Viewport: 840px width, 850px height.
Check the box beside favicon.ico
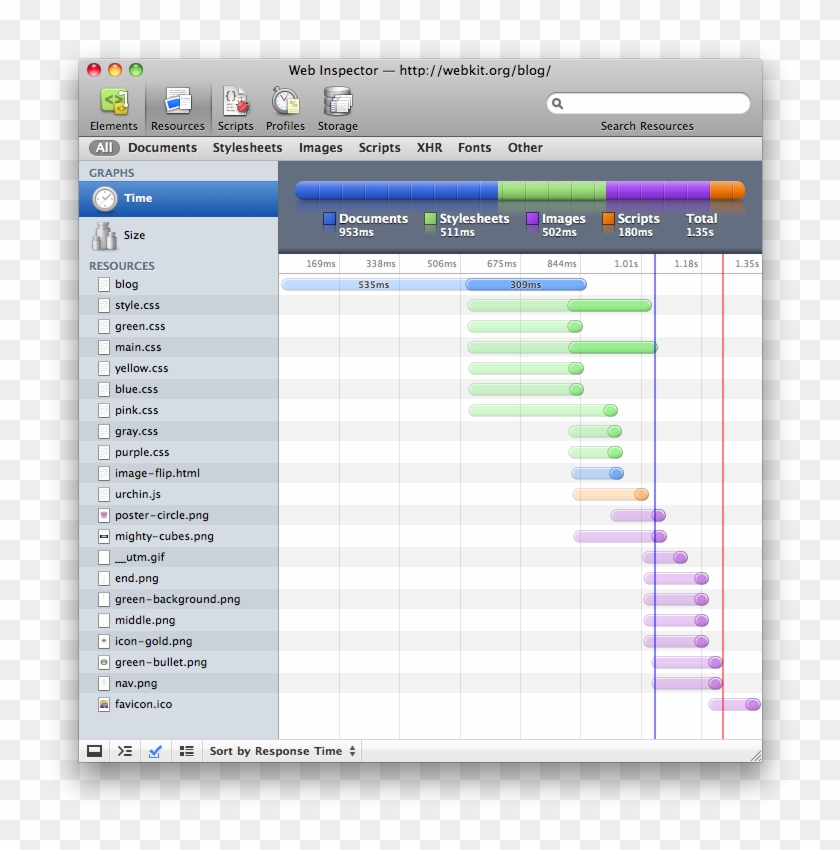click(103, 704)
